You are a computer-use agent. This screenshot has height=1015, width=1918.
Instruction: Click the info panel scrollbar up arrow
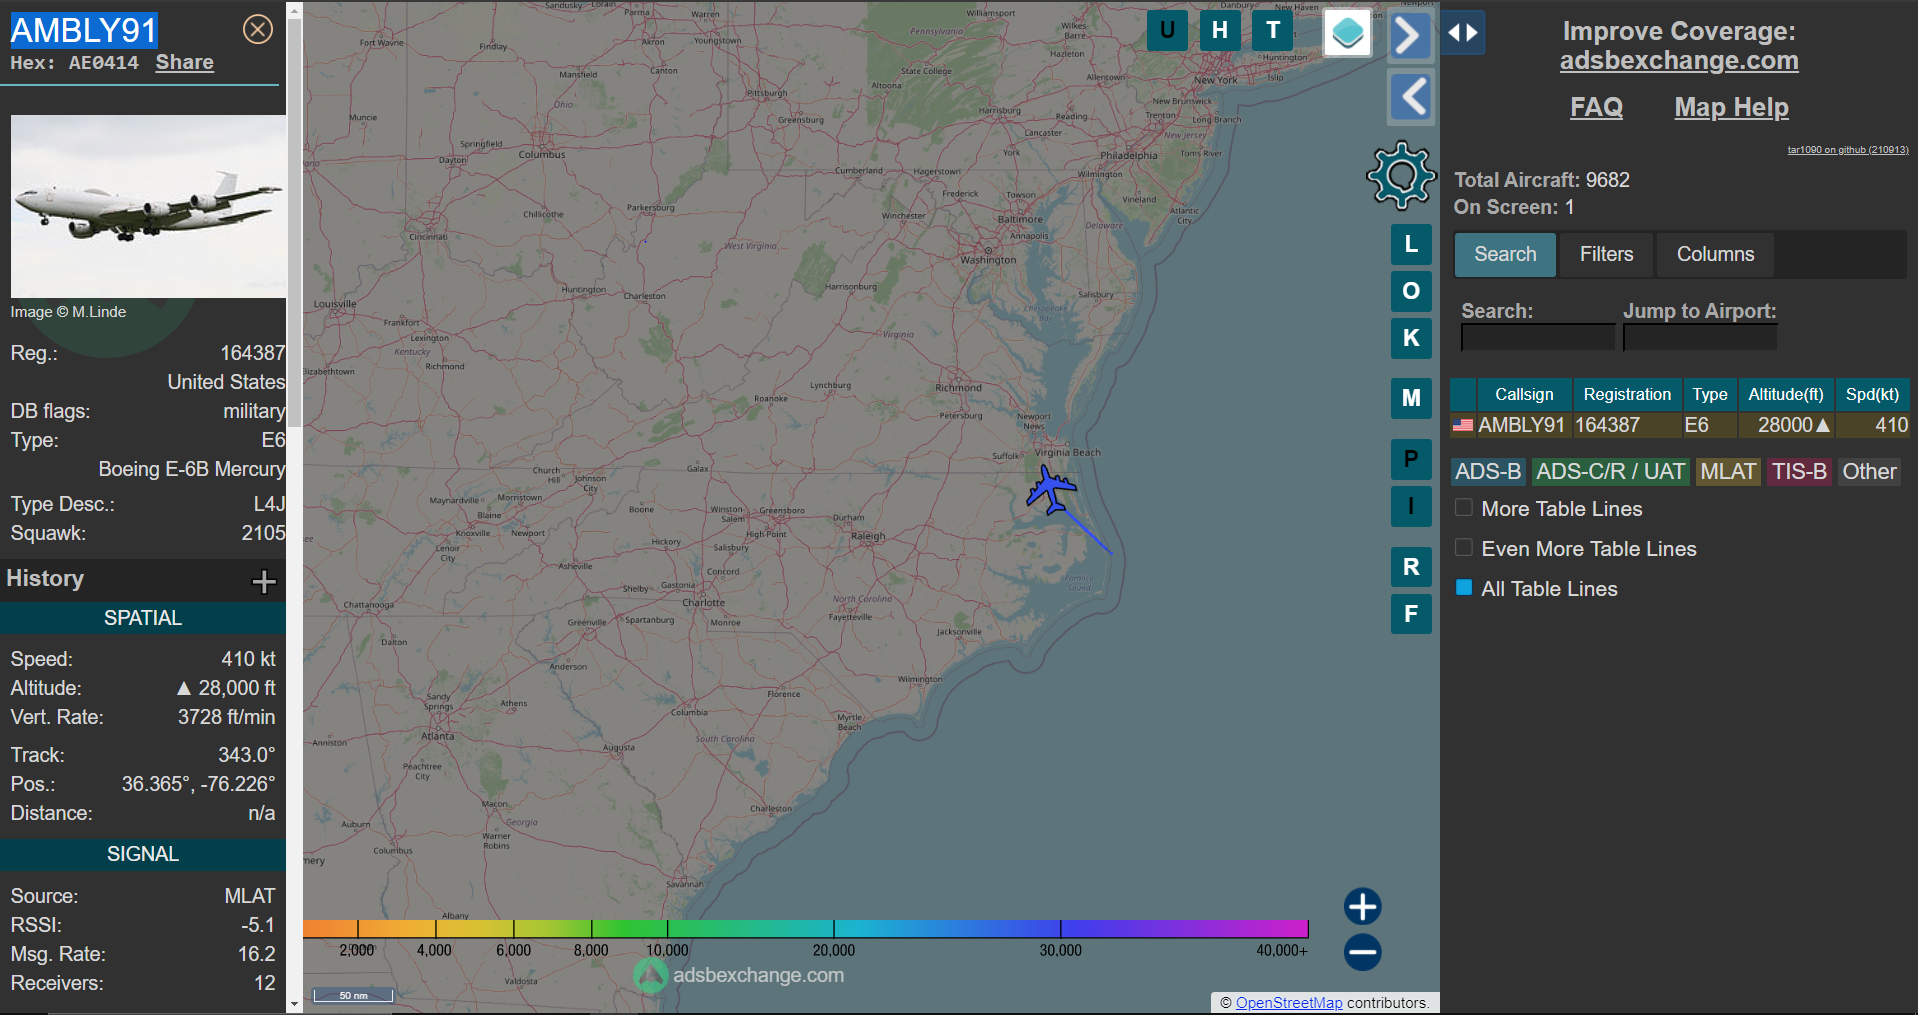coord(294,10)
